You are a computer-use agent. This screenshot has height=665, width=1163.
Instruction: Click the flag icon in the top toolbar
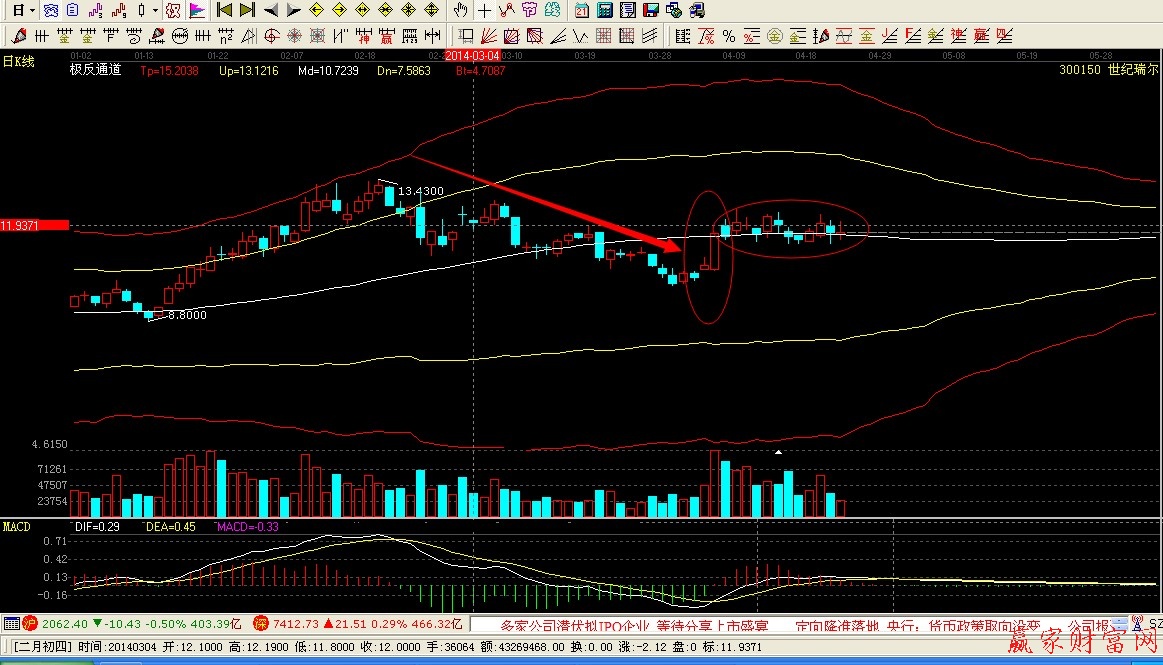(x=197, y=11)
